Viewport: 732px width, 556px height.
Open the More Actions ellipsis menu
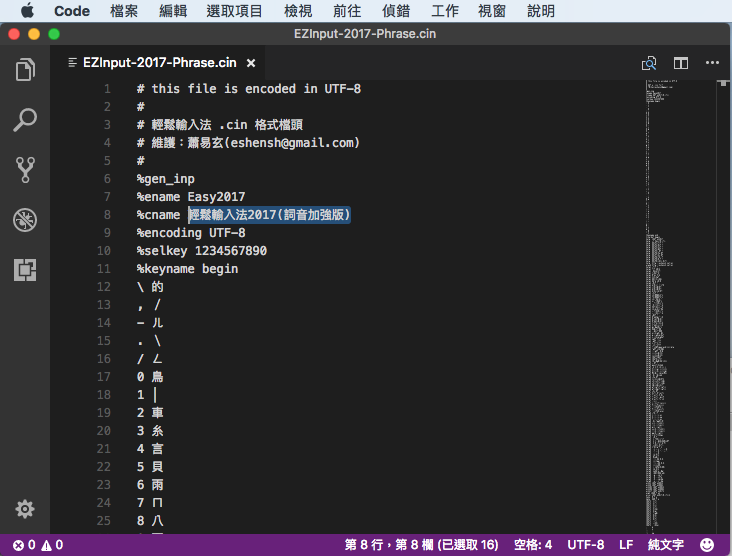(712, 63)
